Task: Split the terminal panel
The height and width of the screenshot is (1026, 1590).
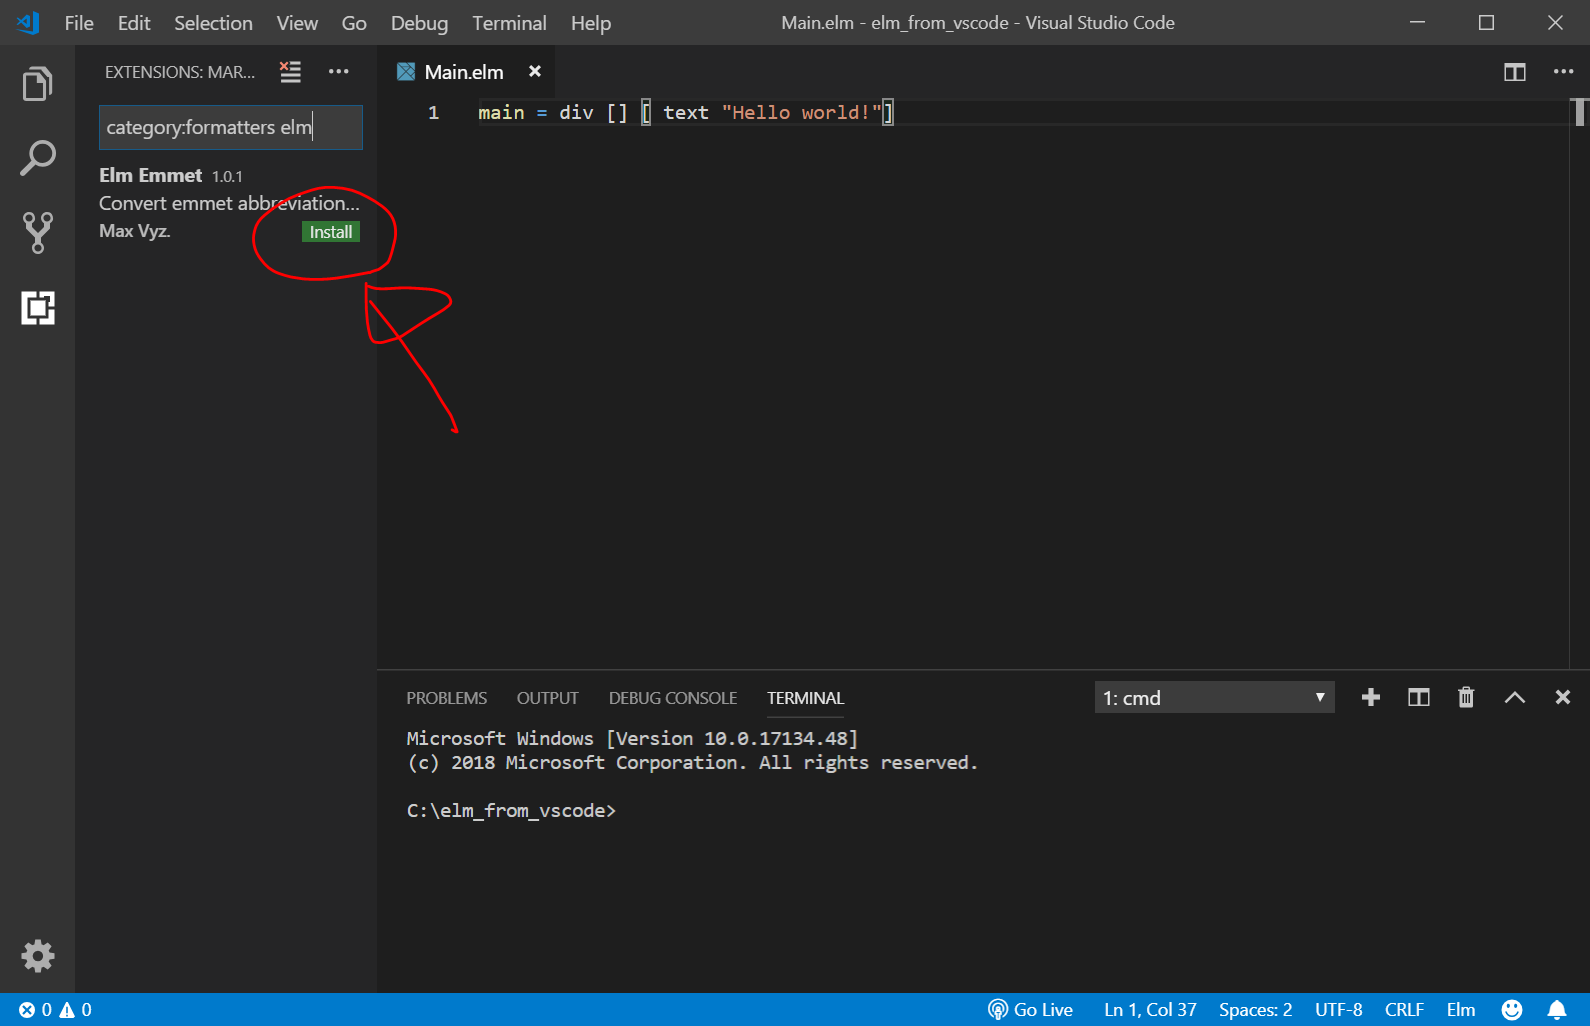Action: (1418, 698)
